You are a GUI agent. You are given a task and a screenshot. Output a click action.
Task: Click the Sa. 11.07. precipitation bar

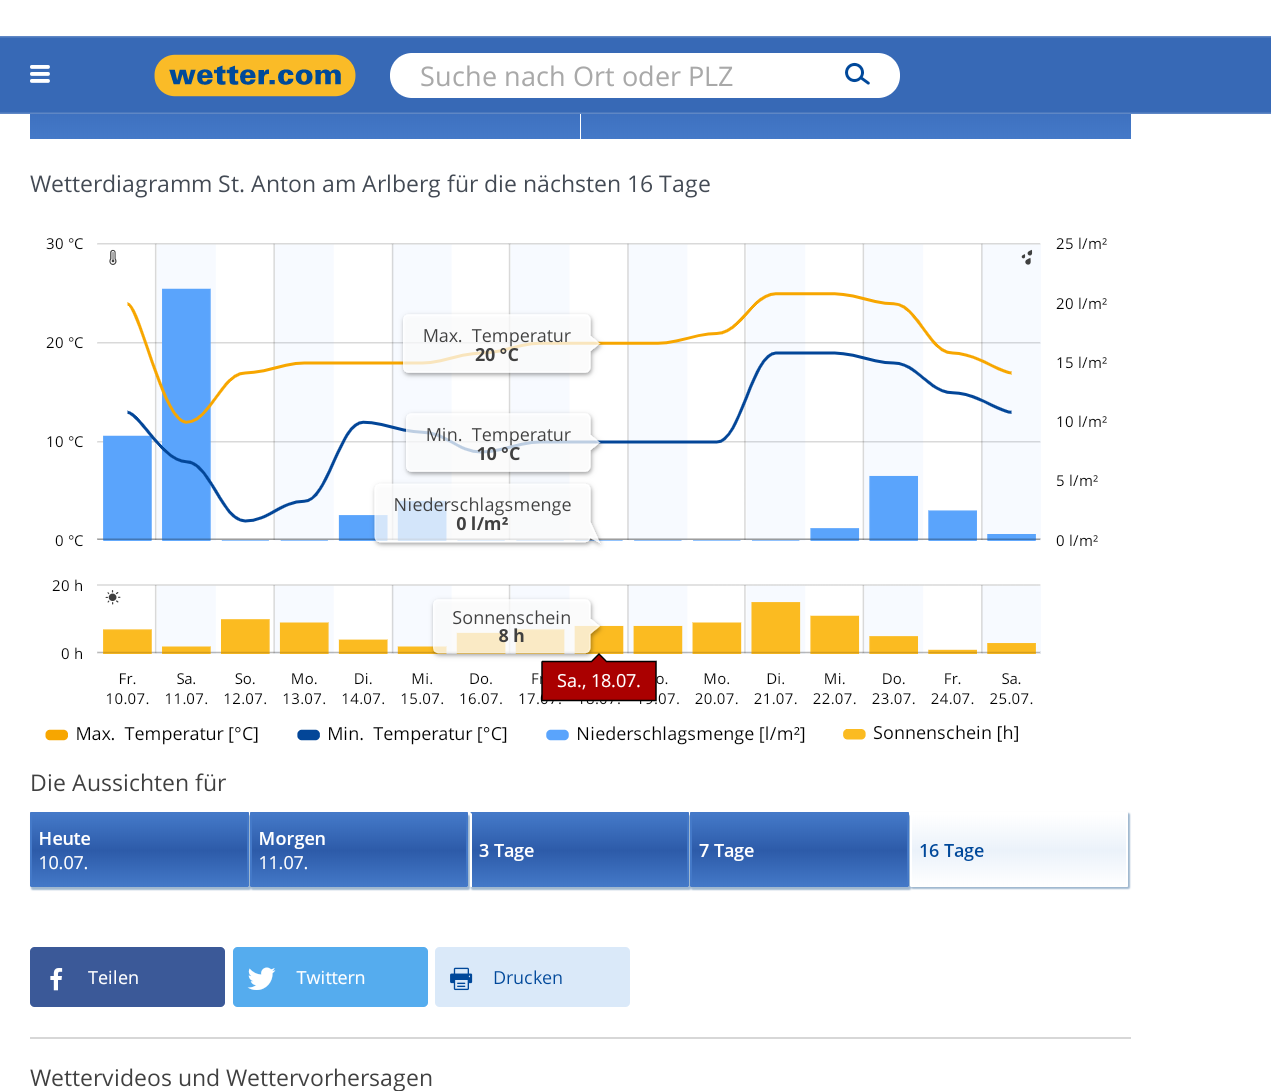pyautogui.click(x=186, y=414)
